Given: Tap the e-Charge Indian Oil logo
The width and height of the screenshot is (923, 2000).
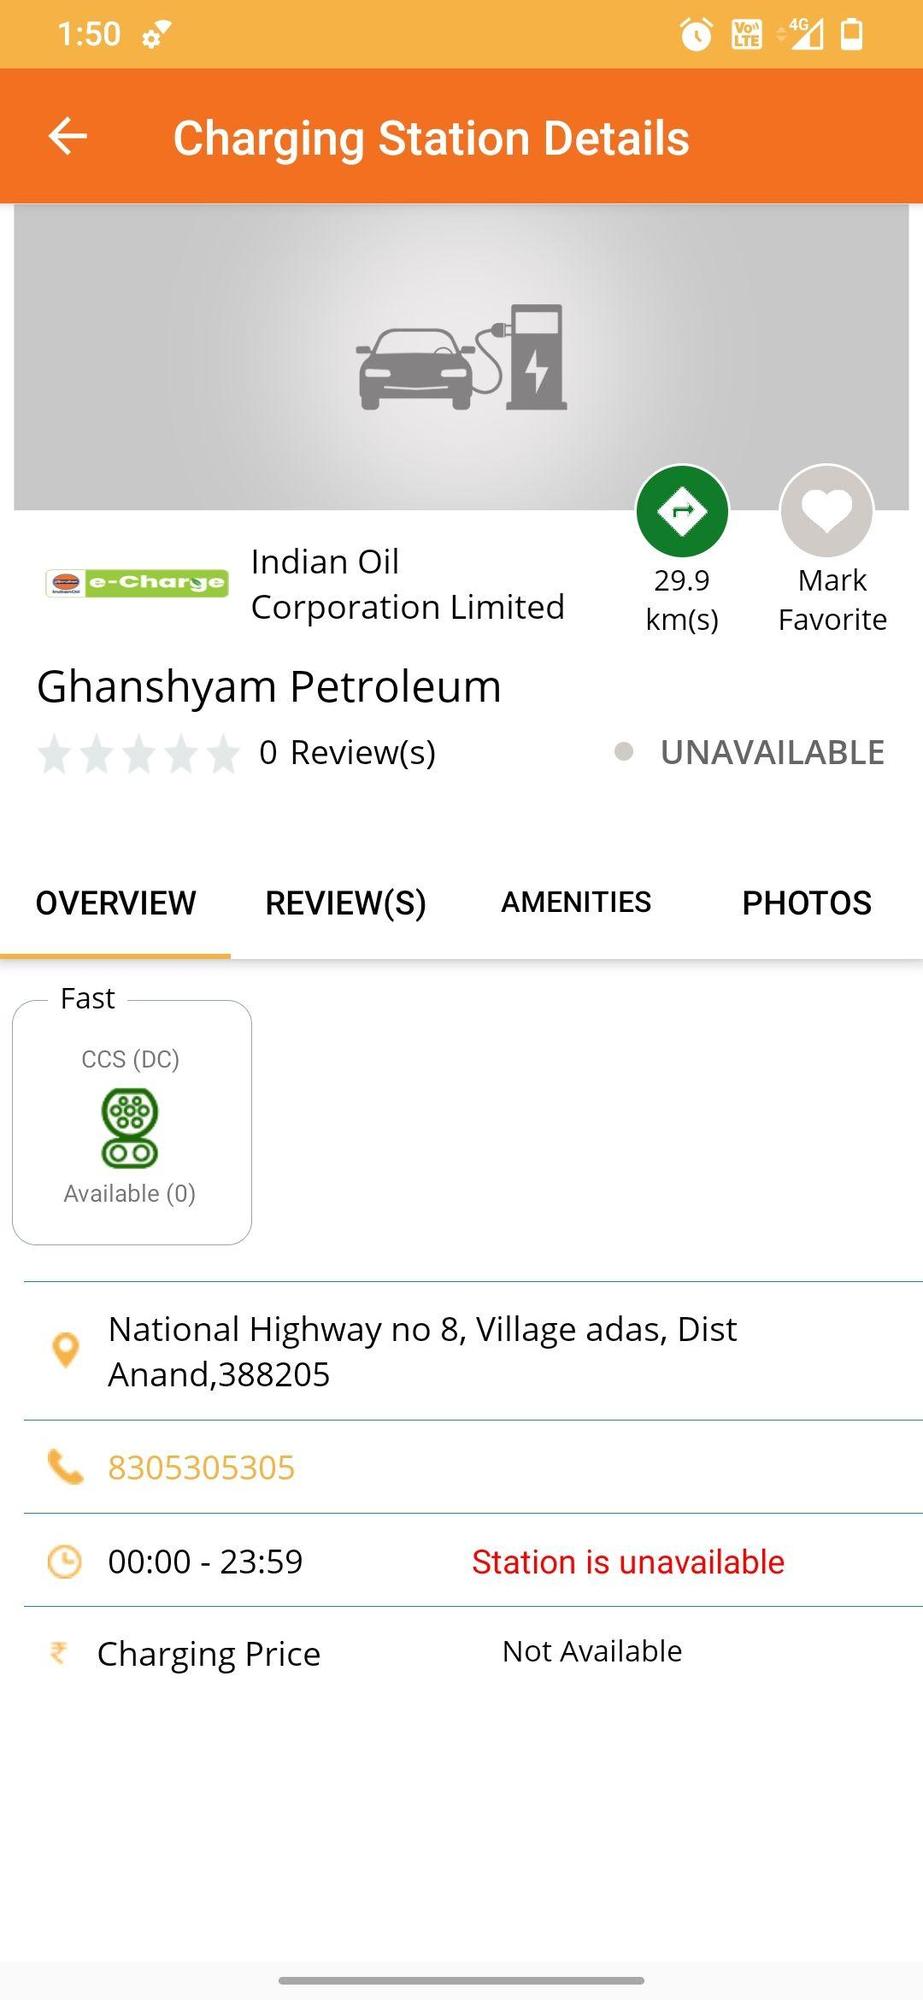Looking at the screenshot, I should click(137, 583).
